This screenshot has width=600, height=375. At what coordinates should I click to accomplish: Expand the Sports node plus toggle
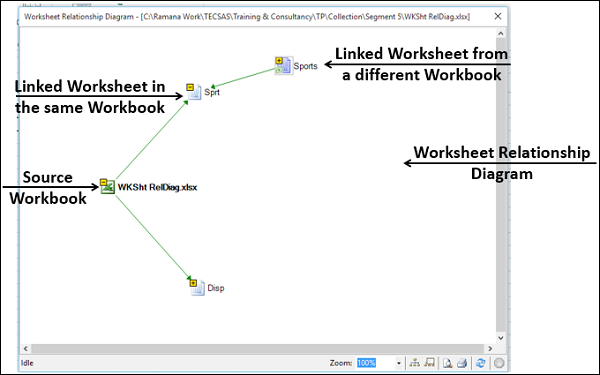[x=279, y=60]
